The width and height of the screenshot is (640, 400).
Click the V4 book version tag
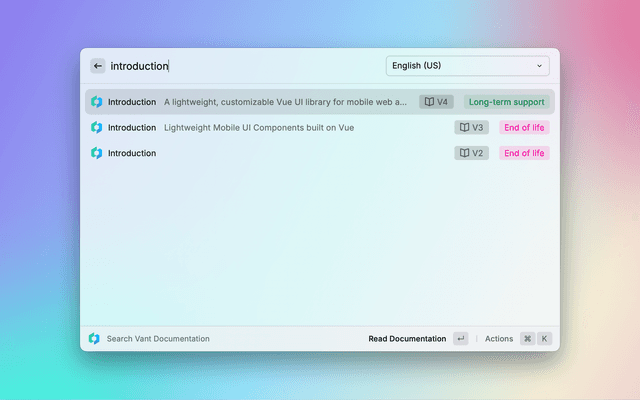436,102
